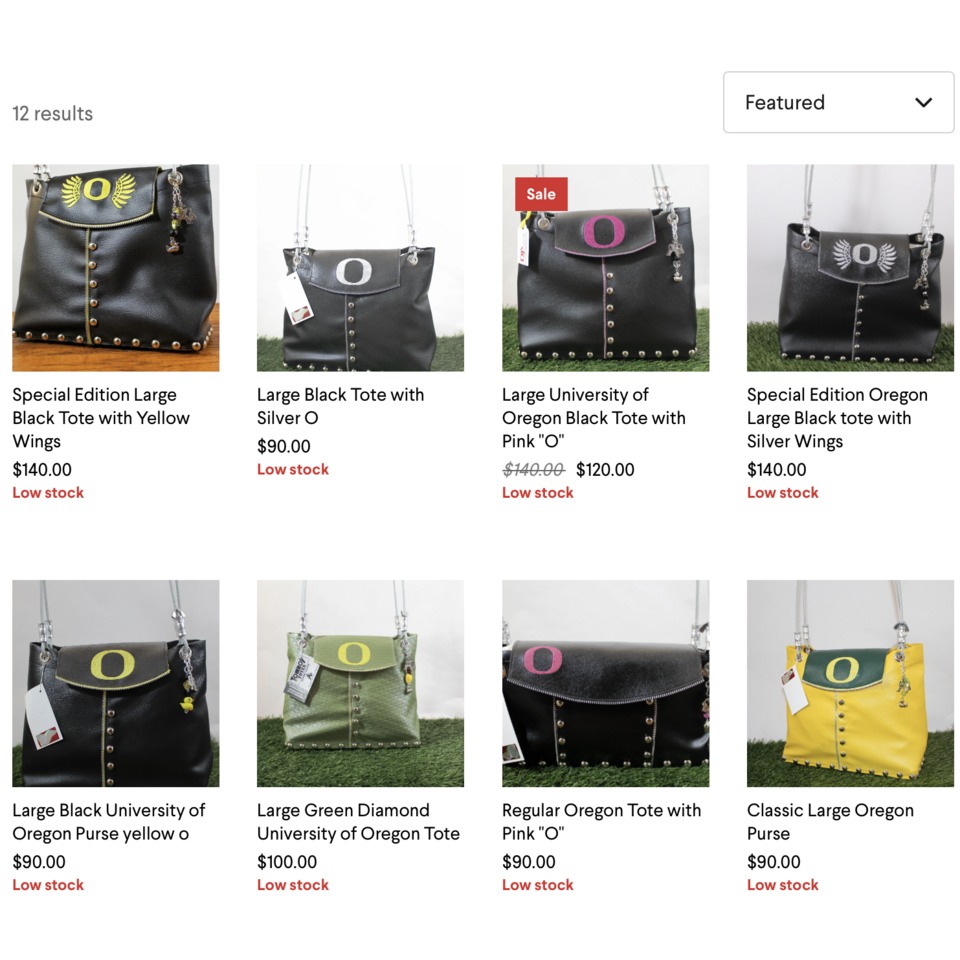
Task: Click Large Black University of Oregon Purse title
Action: [x=109, y=822]
